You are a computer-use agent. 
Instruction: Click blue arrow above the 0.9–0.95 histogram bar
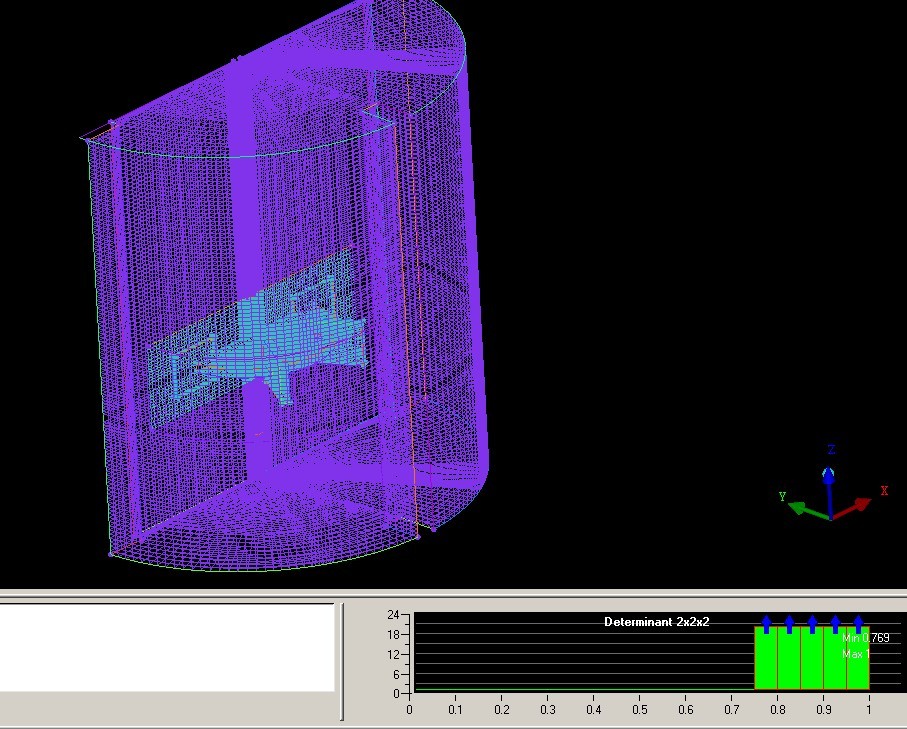pyautogui.click(x=835, y=624)
